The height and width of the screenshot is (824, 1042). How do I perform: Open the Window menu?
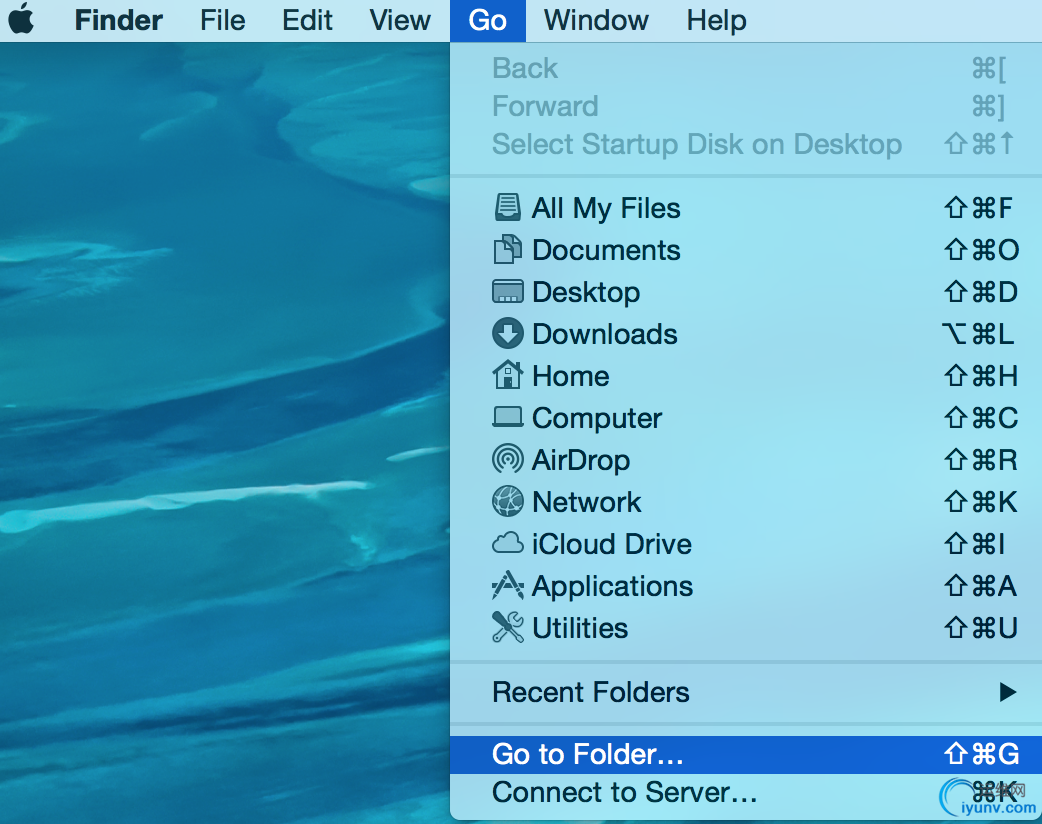point(596,20)
